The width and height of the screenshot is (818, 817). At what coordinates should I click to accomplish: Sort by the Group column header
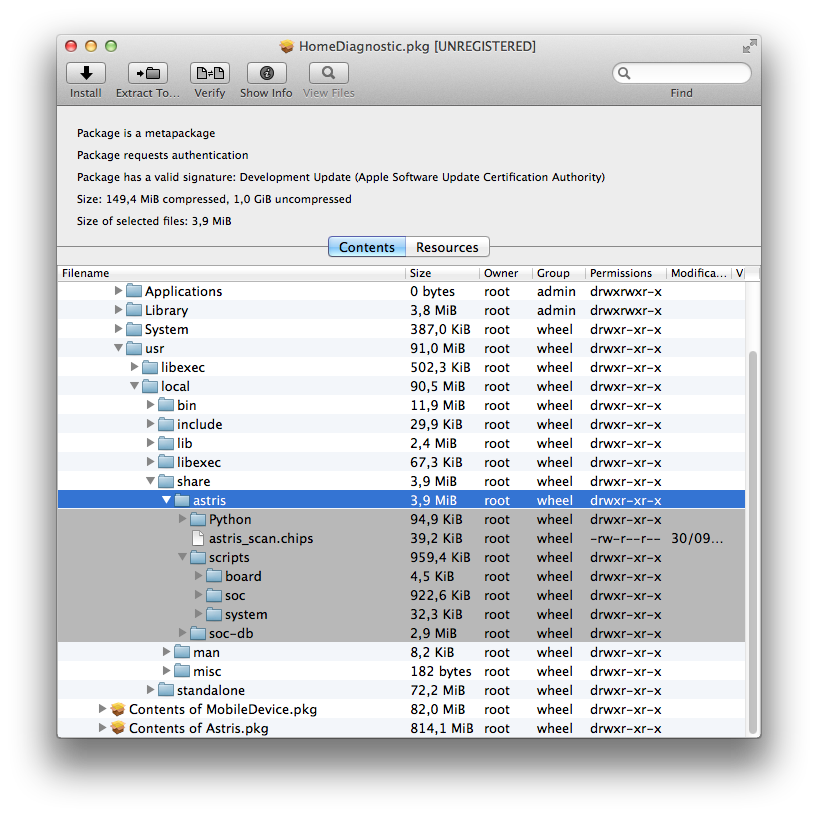click(x=559, y=273)
